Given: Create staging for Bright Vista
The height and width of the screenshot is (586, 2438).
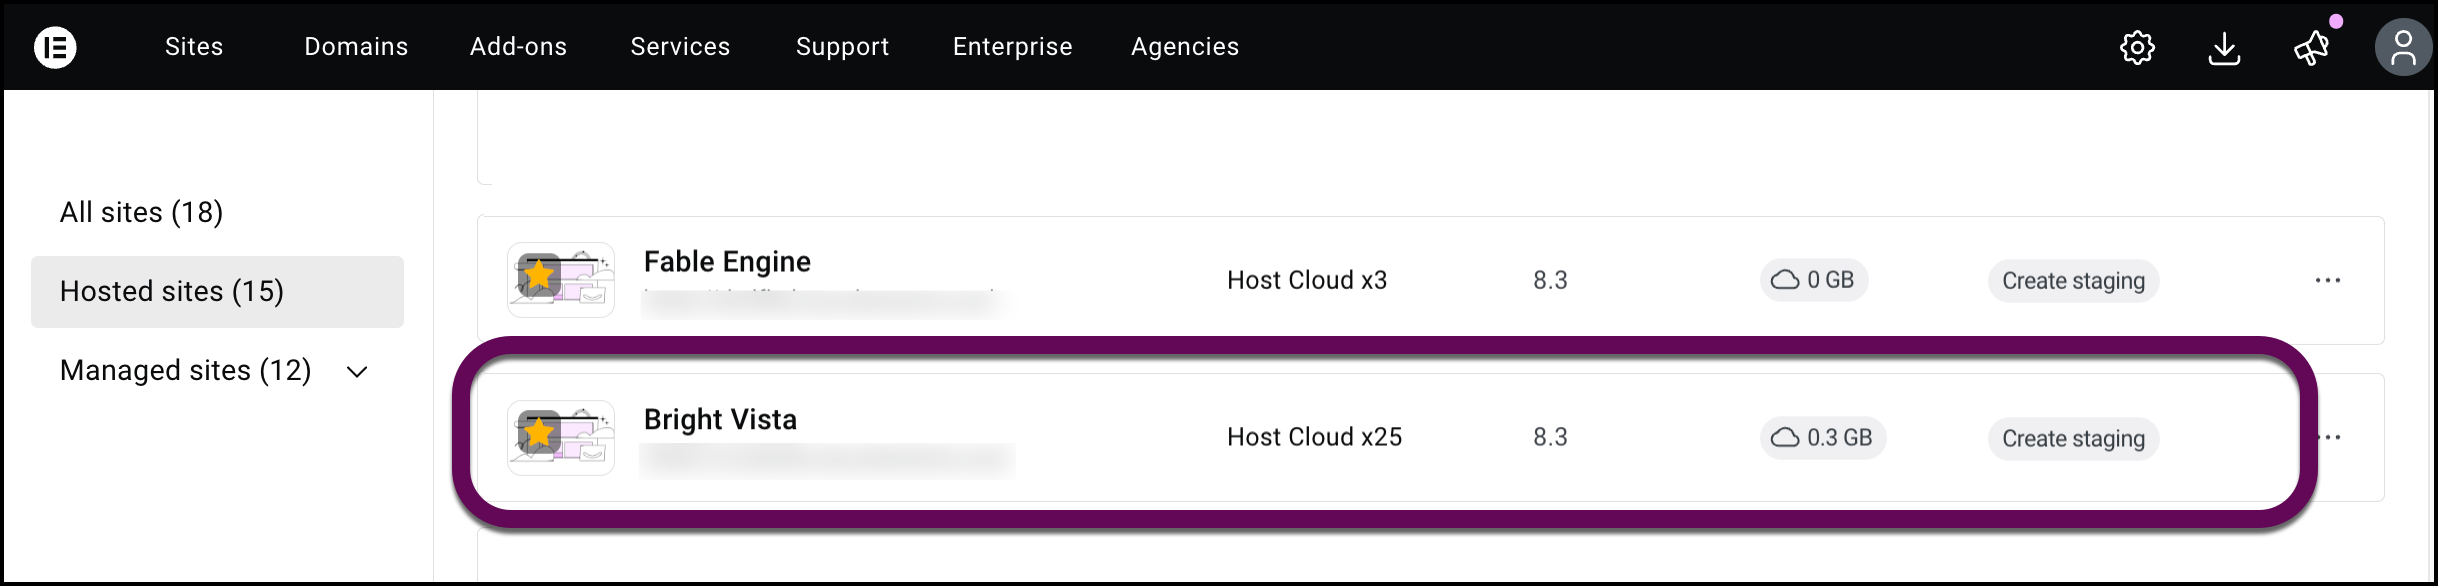Looking at the screenshot, I should click(x=2073, y=439).
